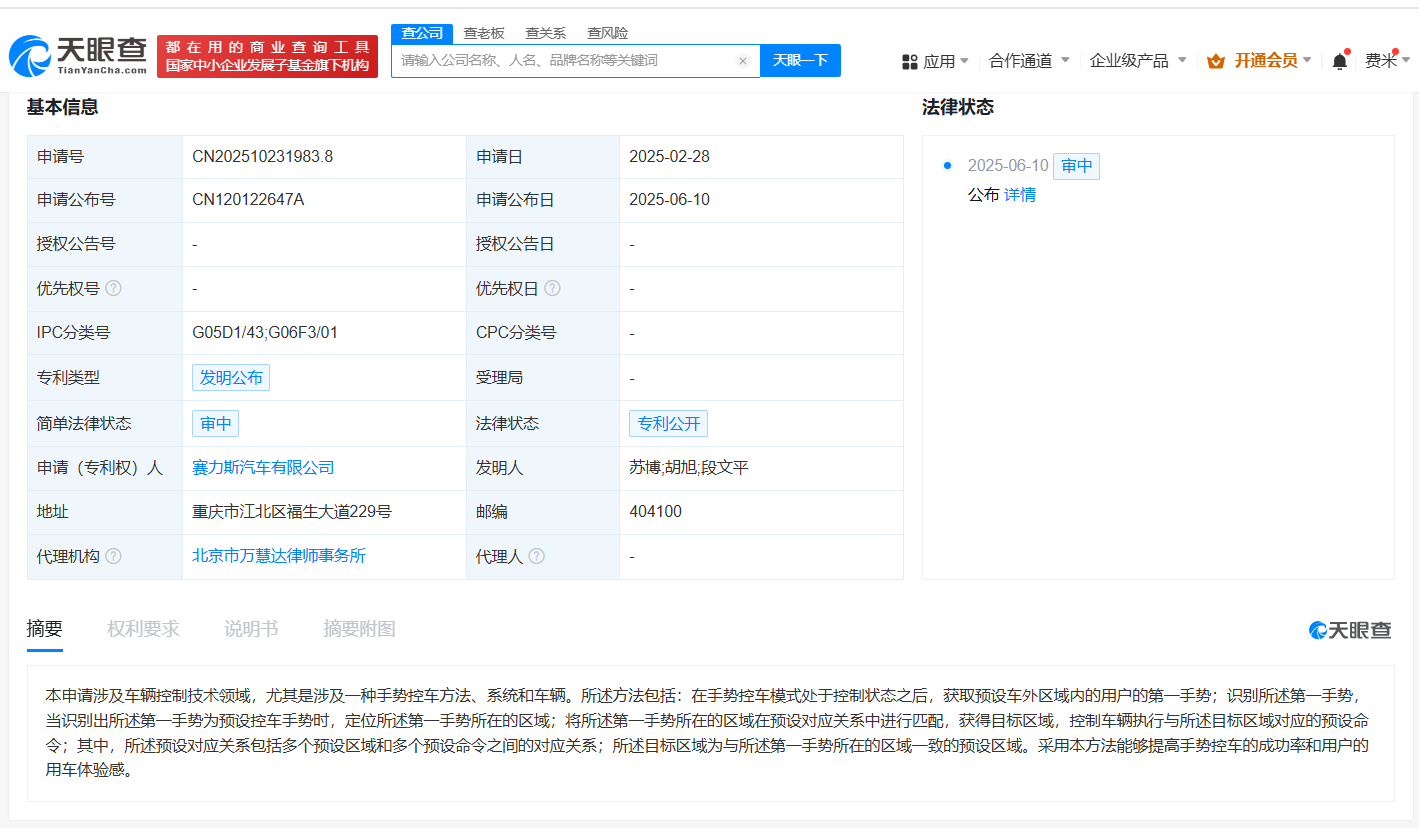Expand the 合作通道 dropdown
1419x828 pixels.
click(x=1029, y=61)
